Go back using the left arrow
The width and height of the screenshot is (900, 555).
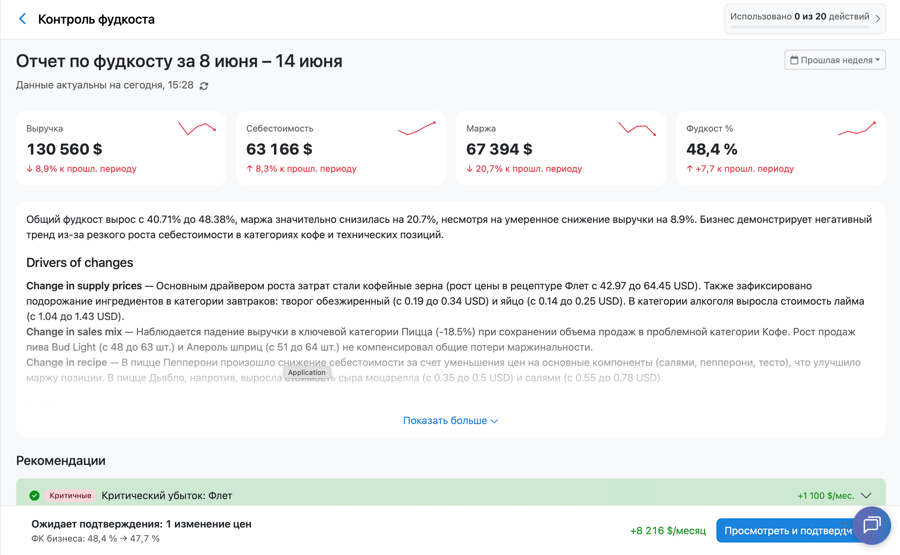coord(22,19)
